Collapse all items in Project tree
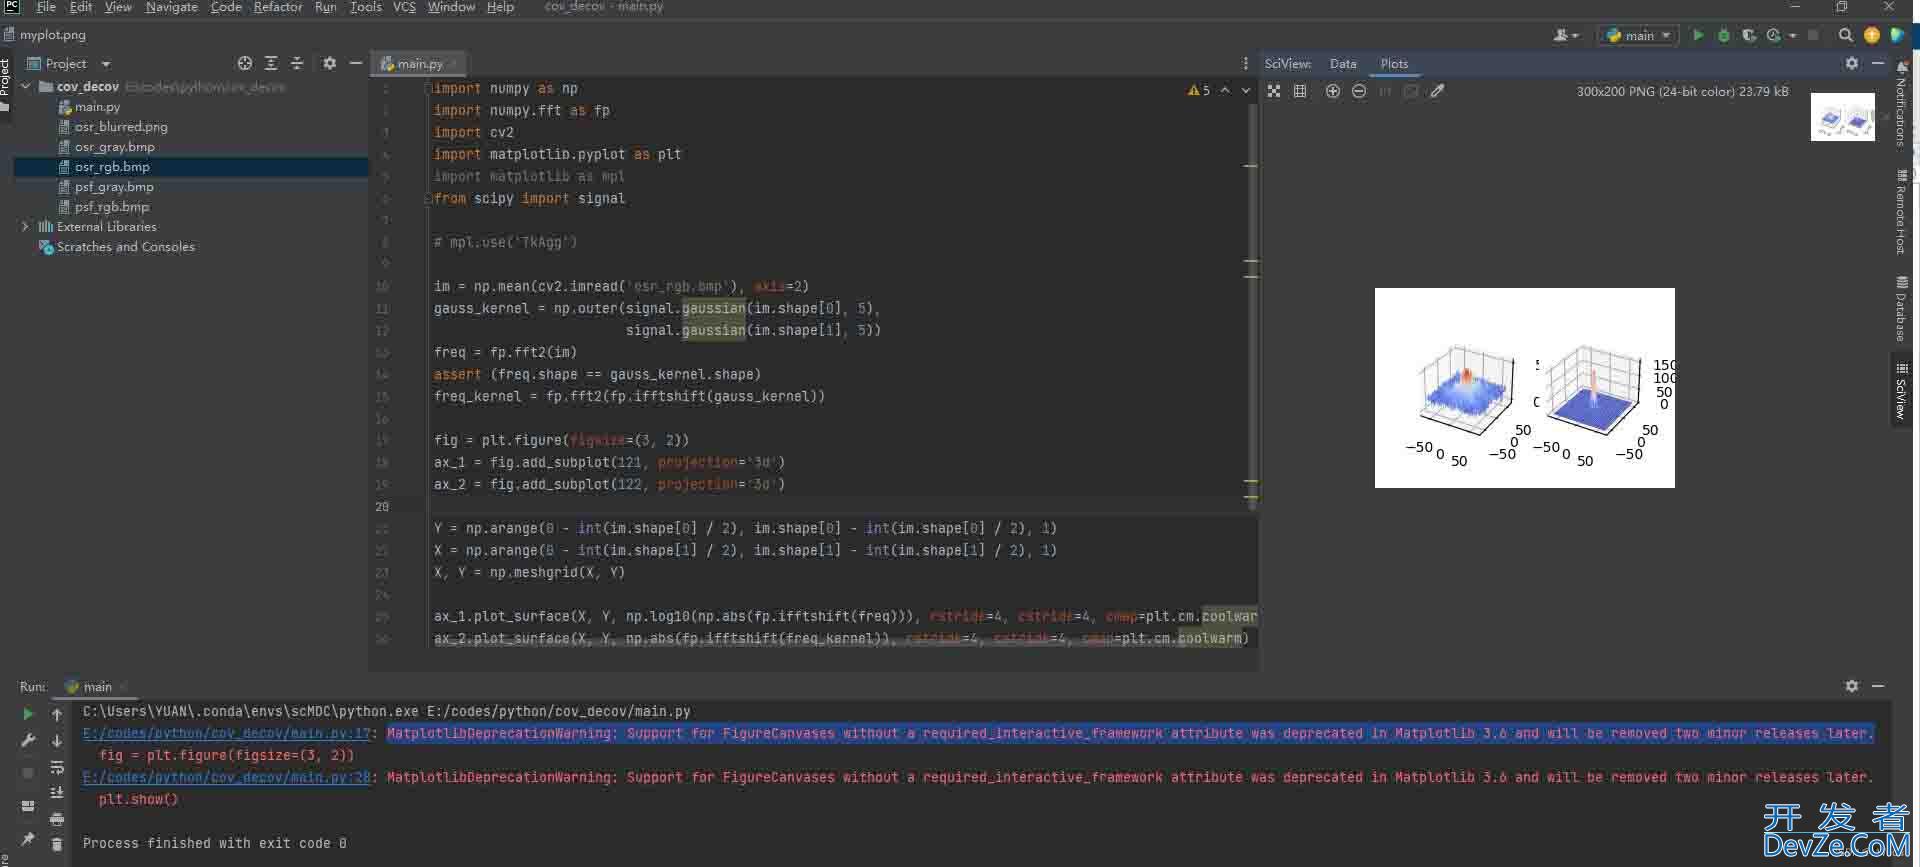Image resolution: width=1920 pixels, height=867 pixels. (x=297, y=63)
